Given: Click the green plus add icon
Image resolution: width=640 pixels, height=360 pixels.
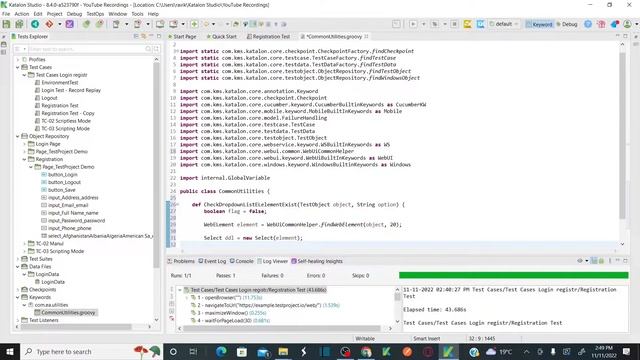Looking at the screenshot, I should click(194, 24).
